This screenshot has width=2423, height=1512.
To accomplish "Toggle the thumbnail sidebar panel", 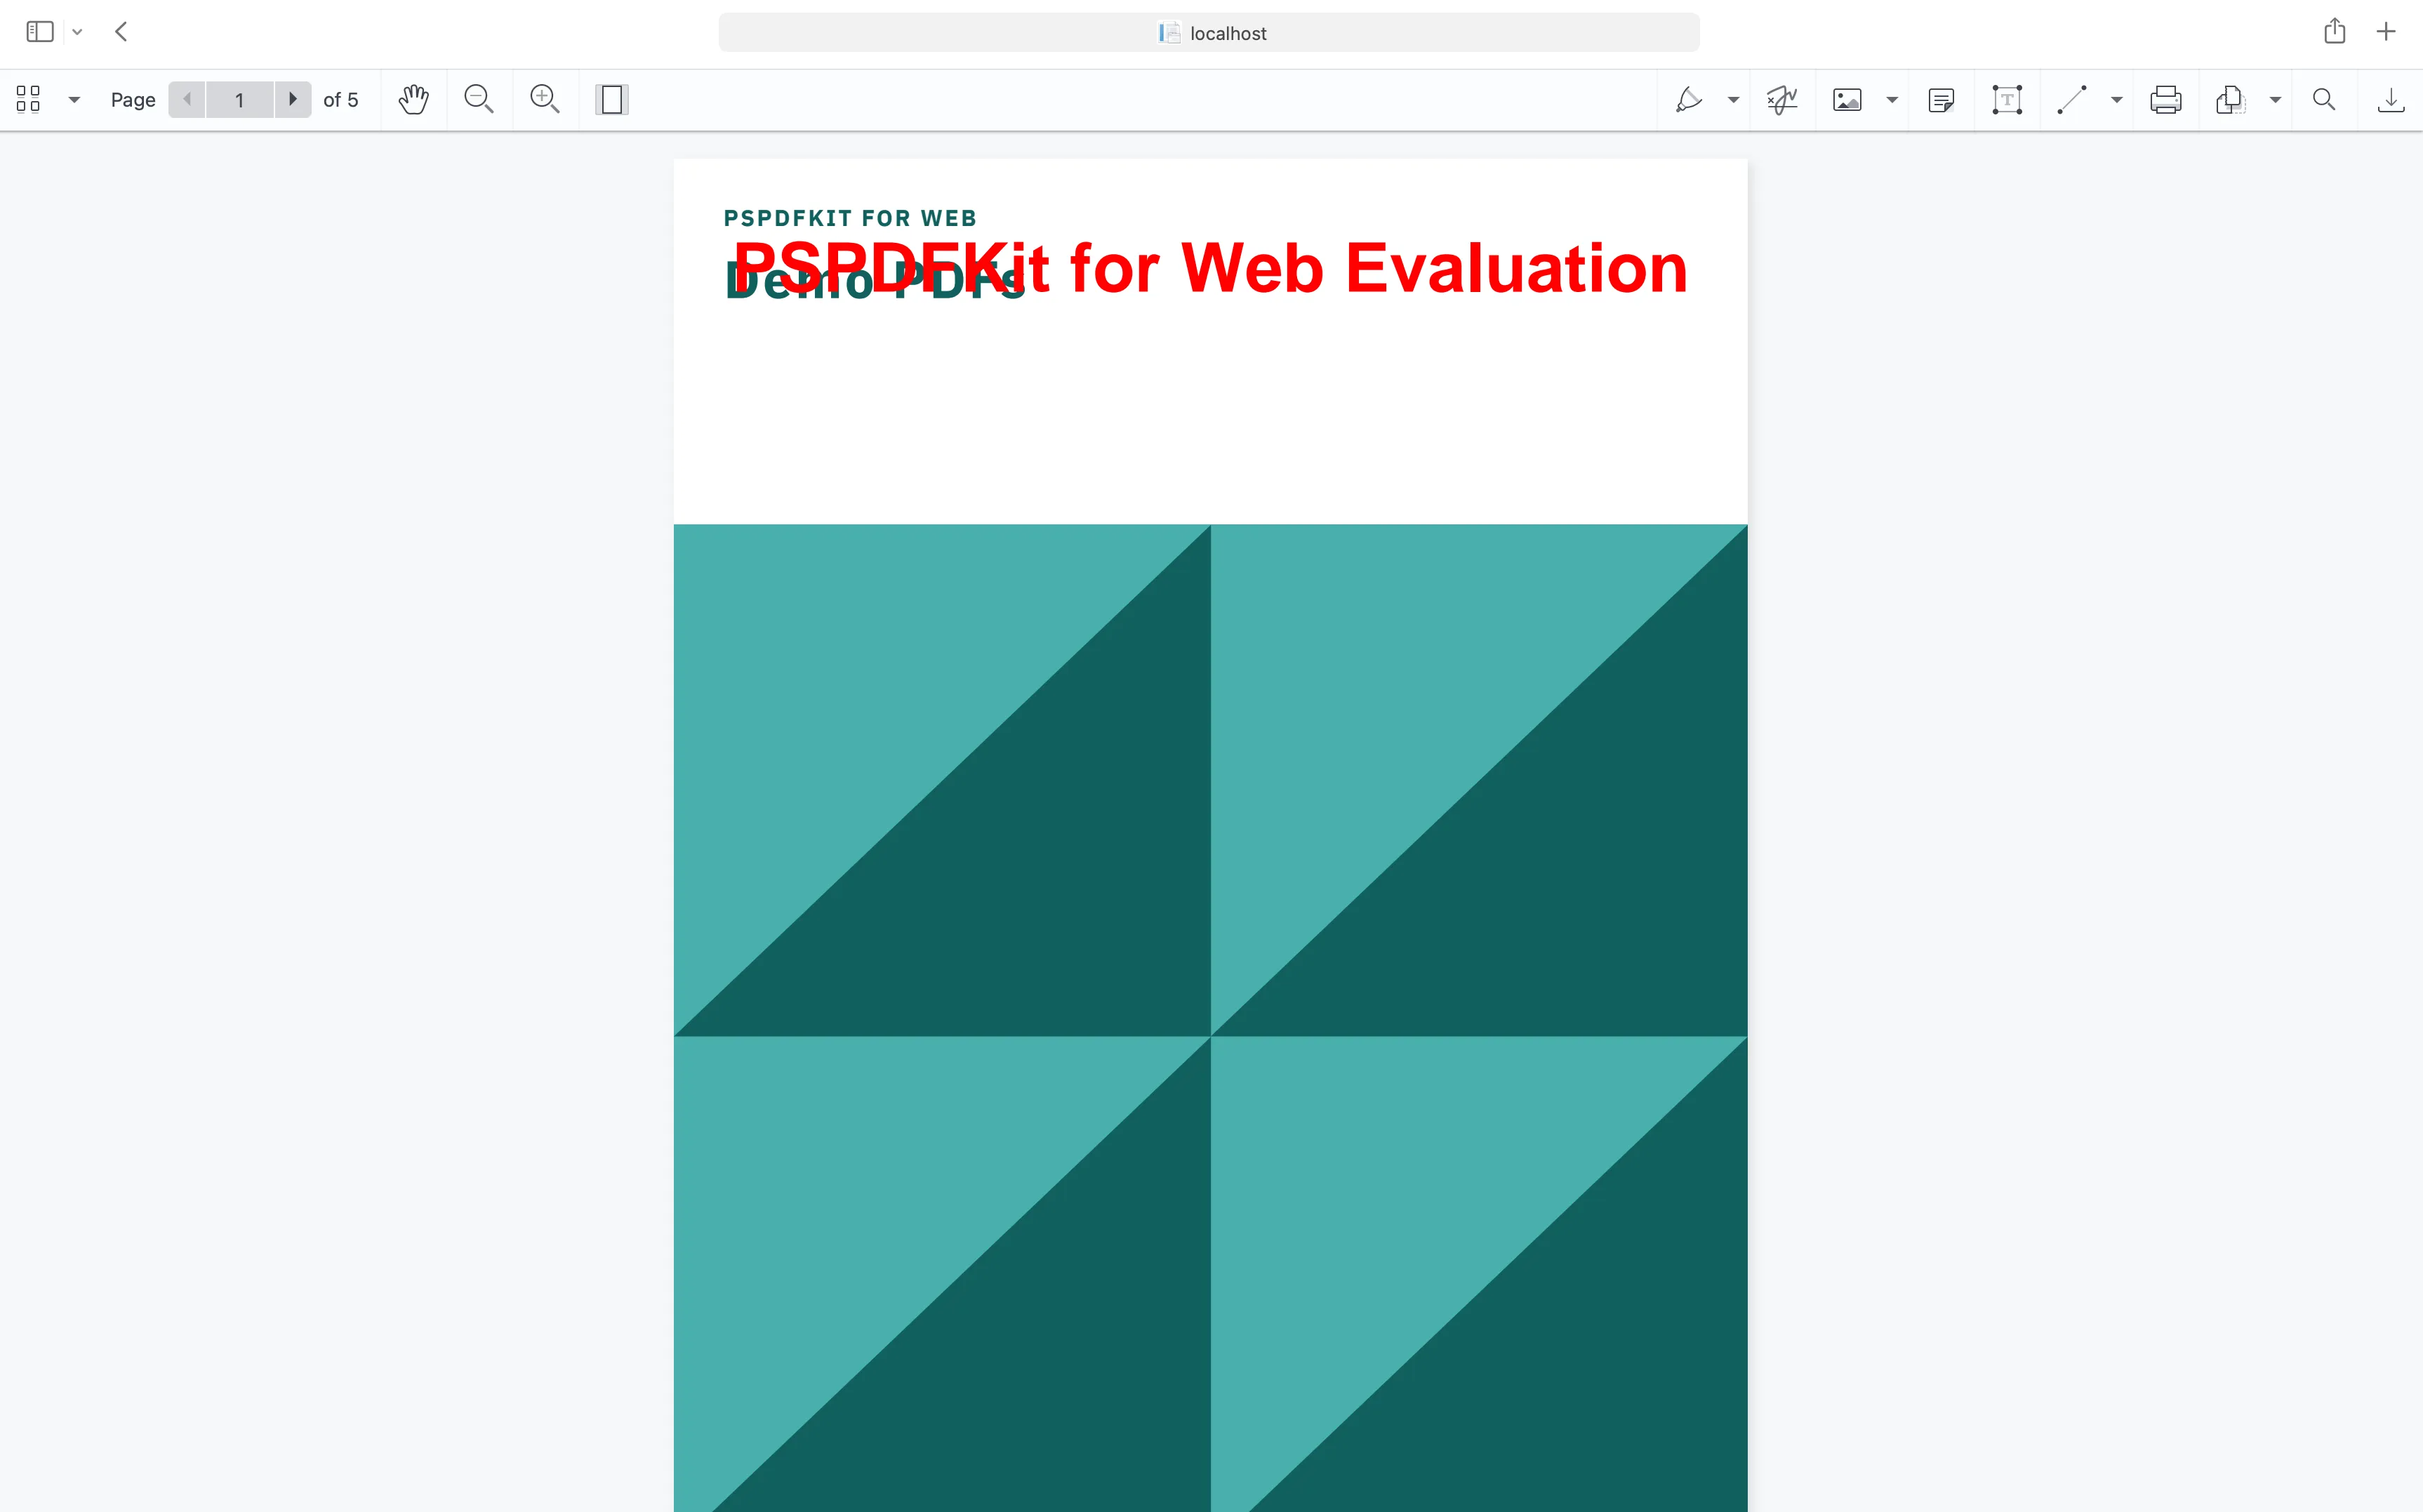I will coord(27,99).
